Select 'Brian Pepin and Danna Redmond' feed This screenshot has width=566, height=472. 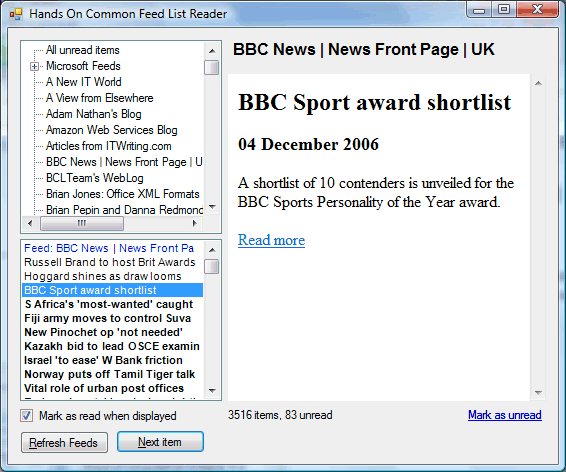coord(125,210)
